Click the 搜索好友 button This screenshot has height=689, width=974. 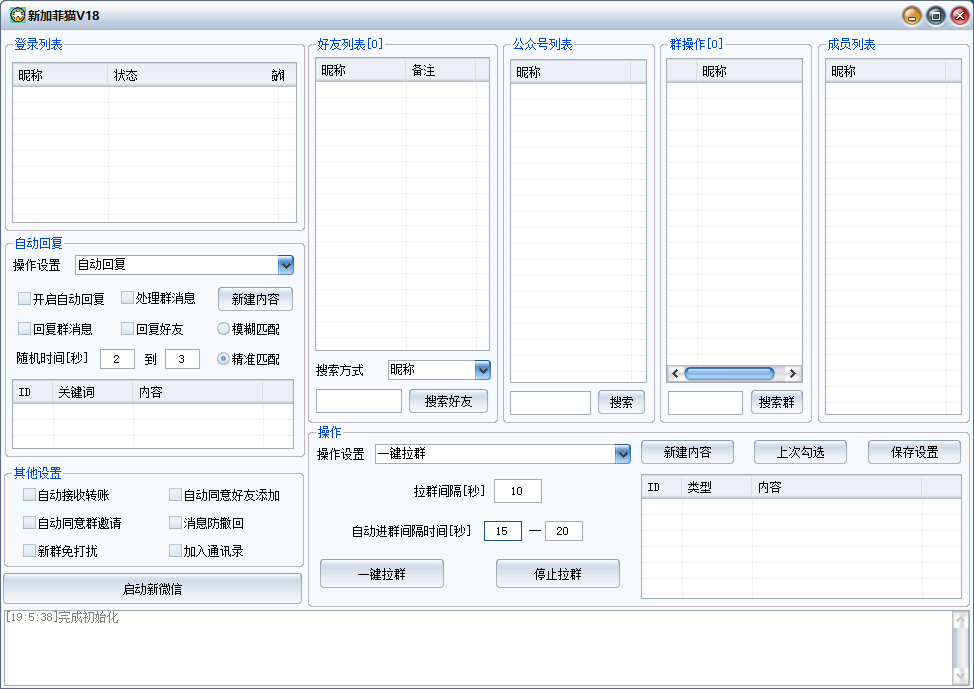[x=447, y=401]
